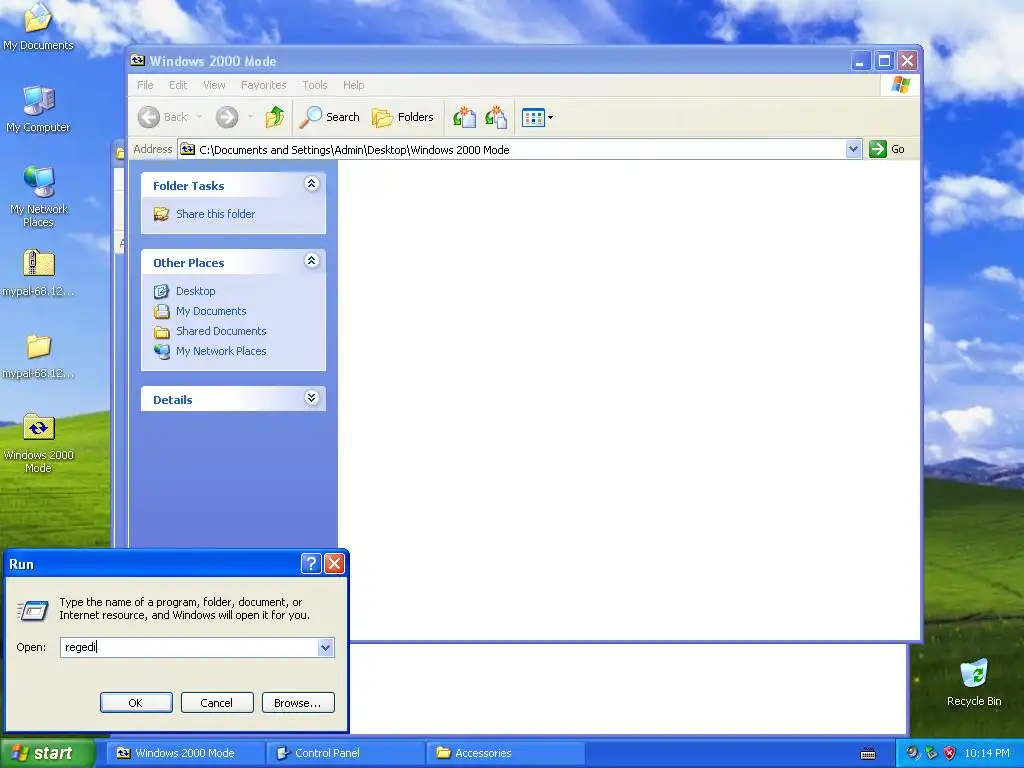Switch to Control Panel taskbar button
Screen dimensions: 1024x768
click(346, 753)
